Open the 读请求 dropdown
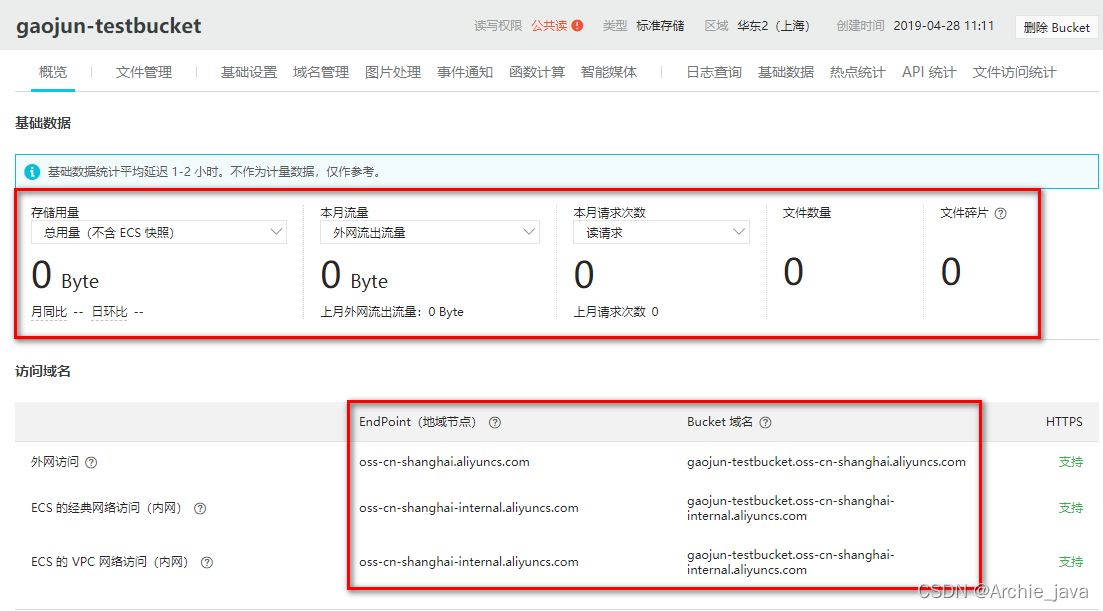The width and height of the screenshot is (1103, 611). 661,233
